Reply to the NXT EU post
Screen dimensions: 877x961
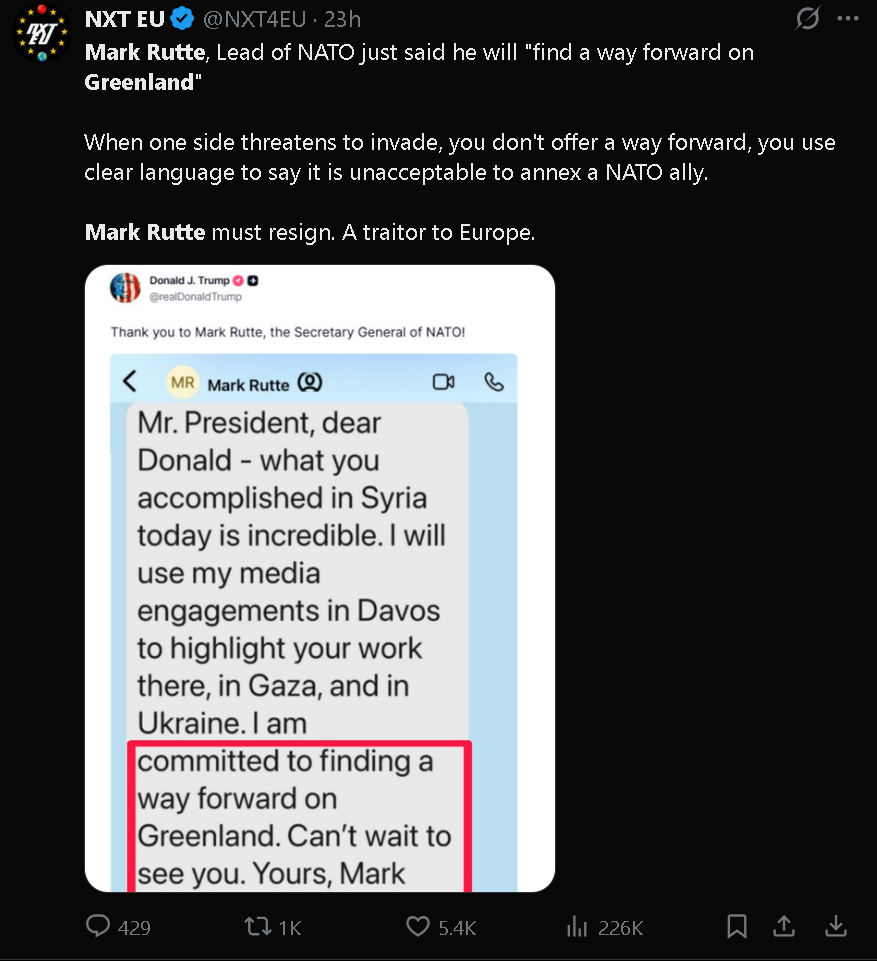pos(98,927)
